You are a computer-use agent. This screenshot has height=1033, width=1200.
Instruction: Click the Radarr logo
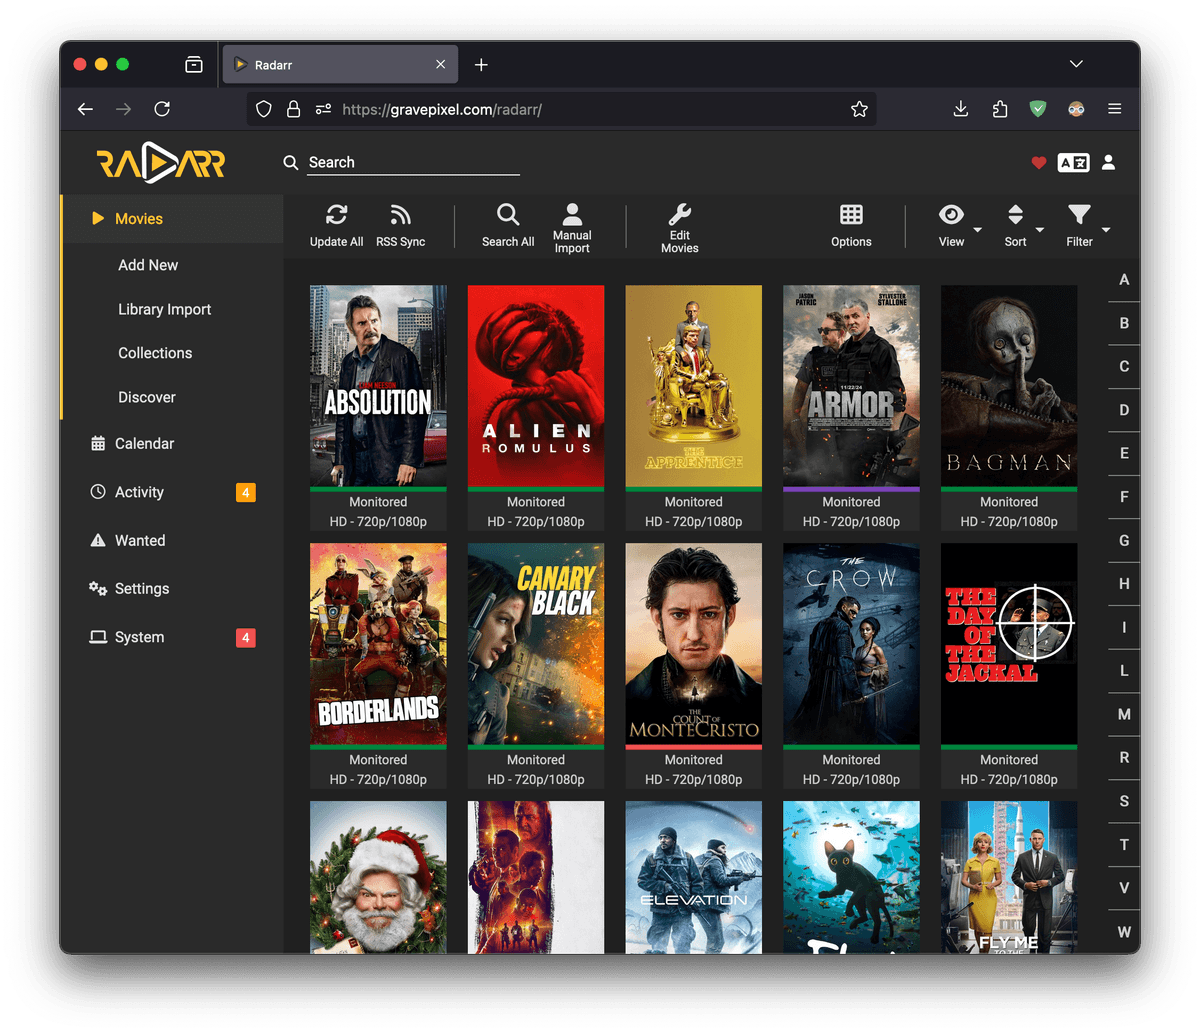pos(161,163)
